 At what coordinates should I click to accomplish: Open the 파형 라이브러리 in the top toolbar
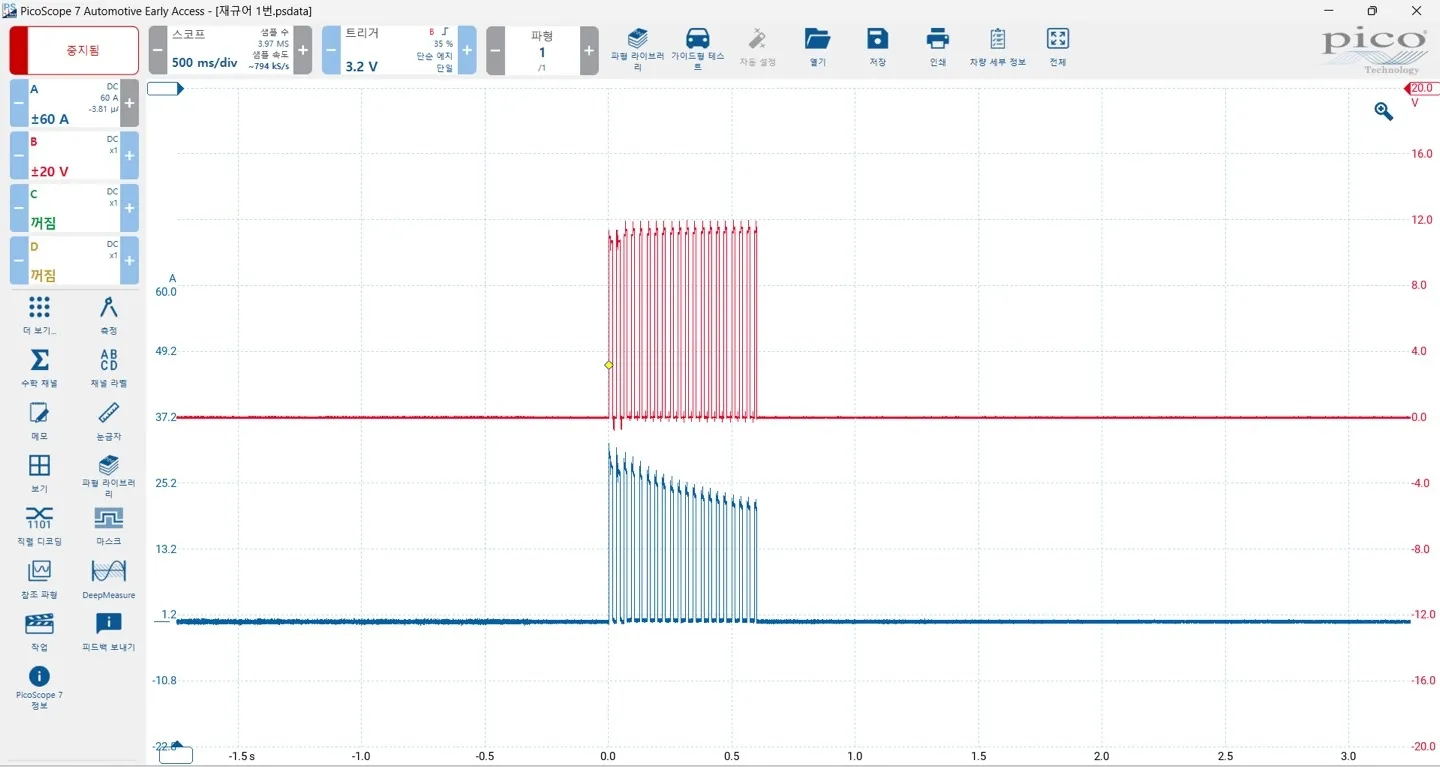point(637,48)
